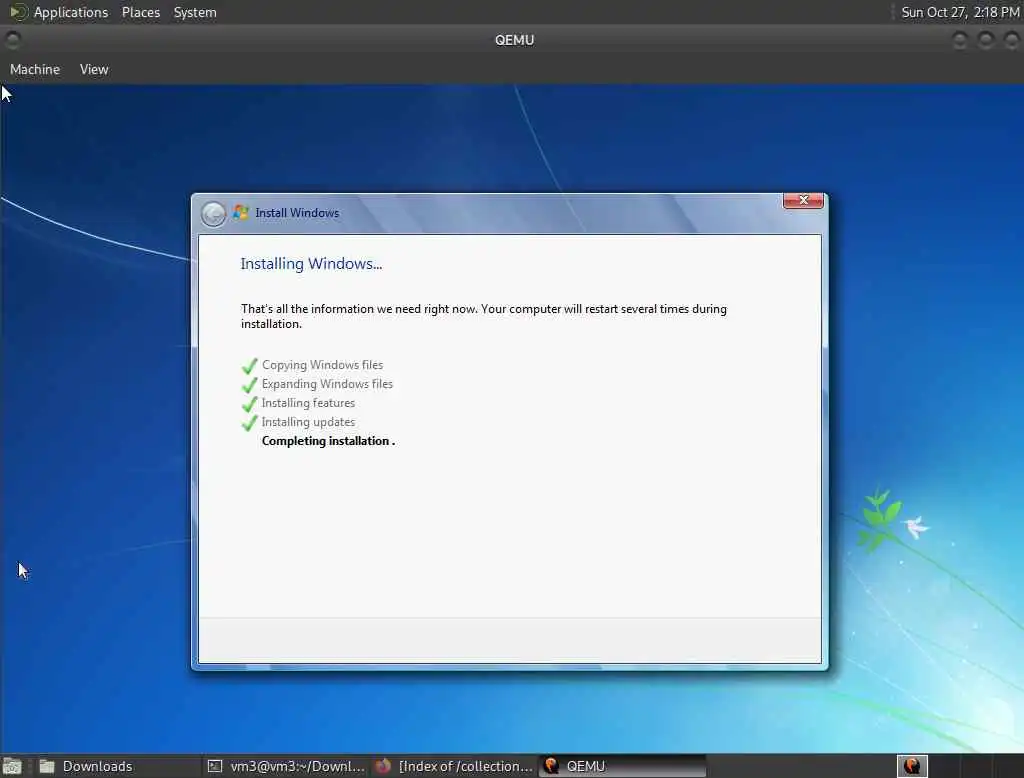Click the Downloads folder icon in taskbar
Image resolution: width=1024 pixels, height=778 pixels.
[46, 766]
